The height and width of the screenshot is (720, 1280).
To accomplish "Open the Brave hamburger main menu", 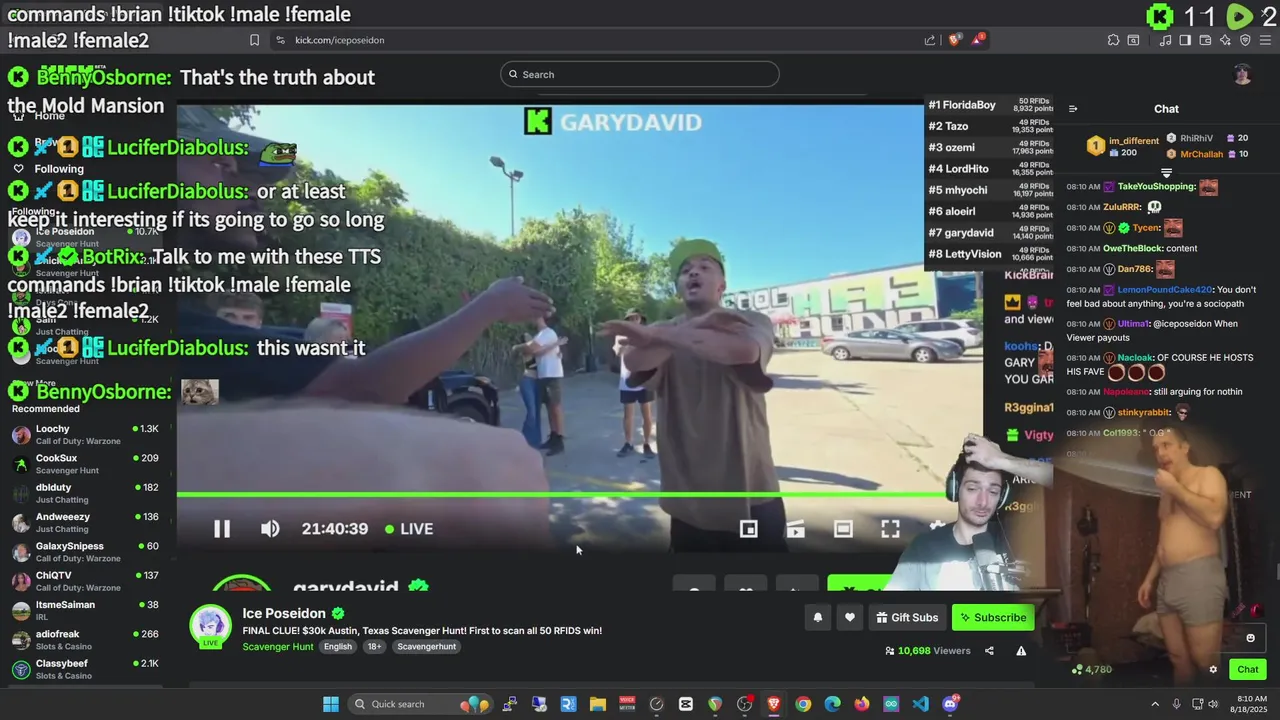I will (x=1266, y=40).
